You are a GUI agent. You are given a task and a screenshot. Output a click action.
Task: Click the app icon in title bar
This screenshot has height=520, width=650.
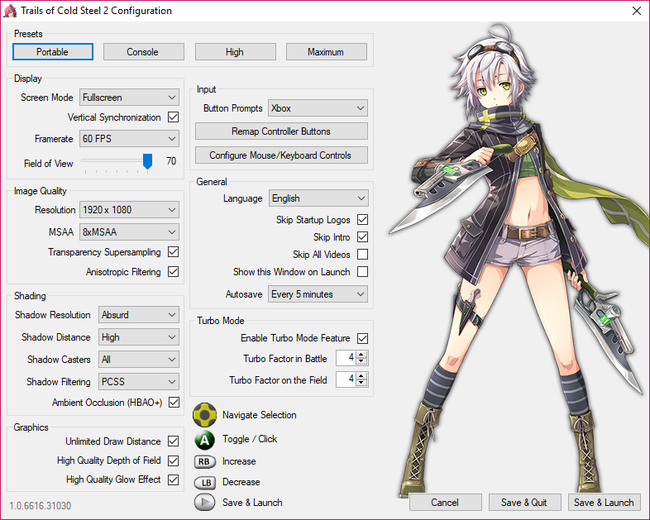(11, 11)
